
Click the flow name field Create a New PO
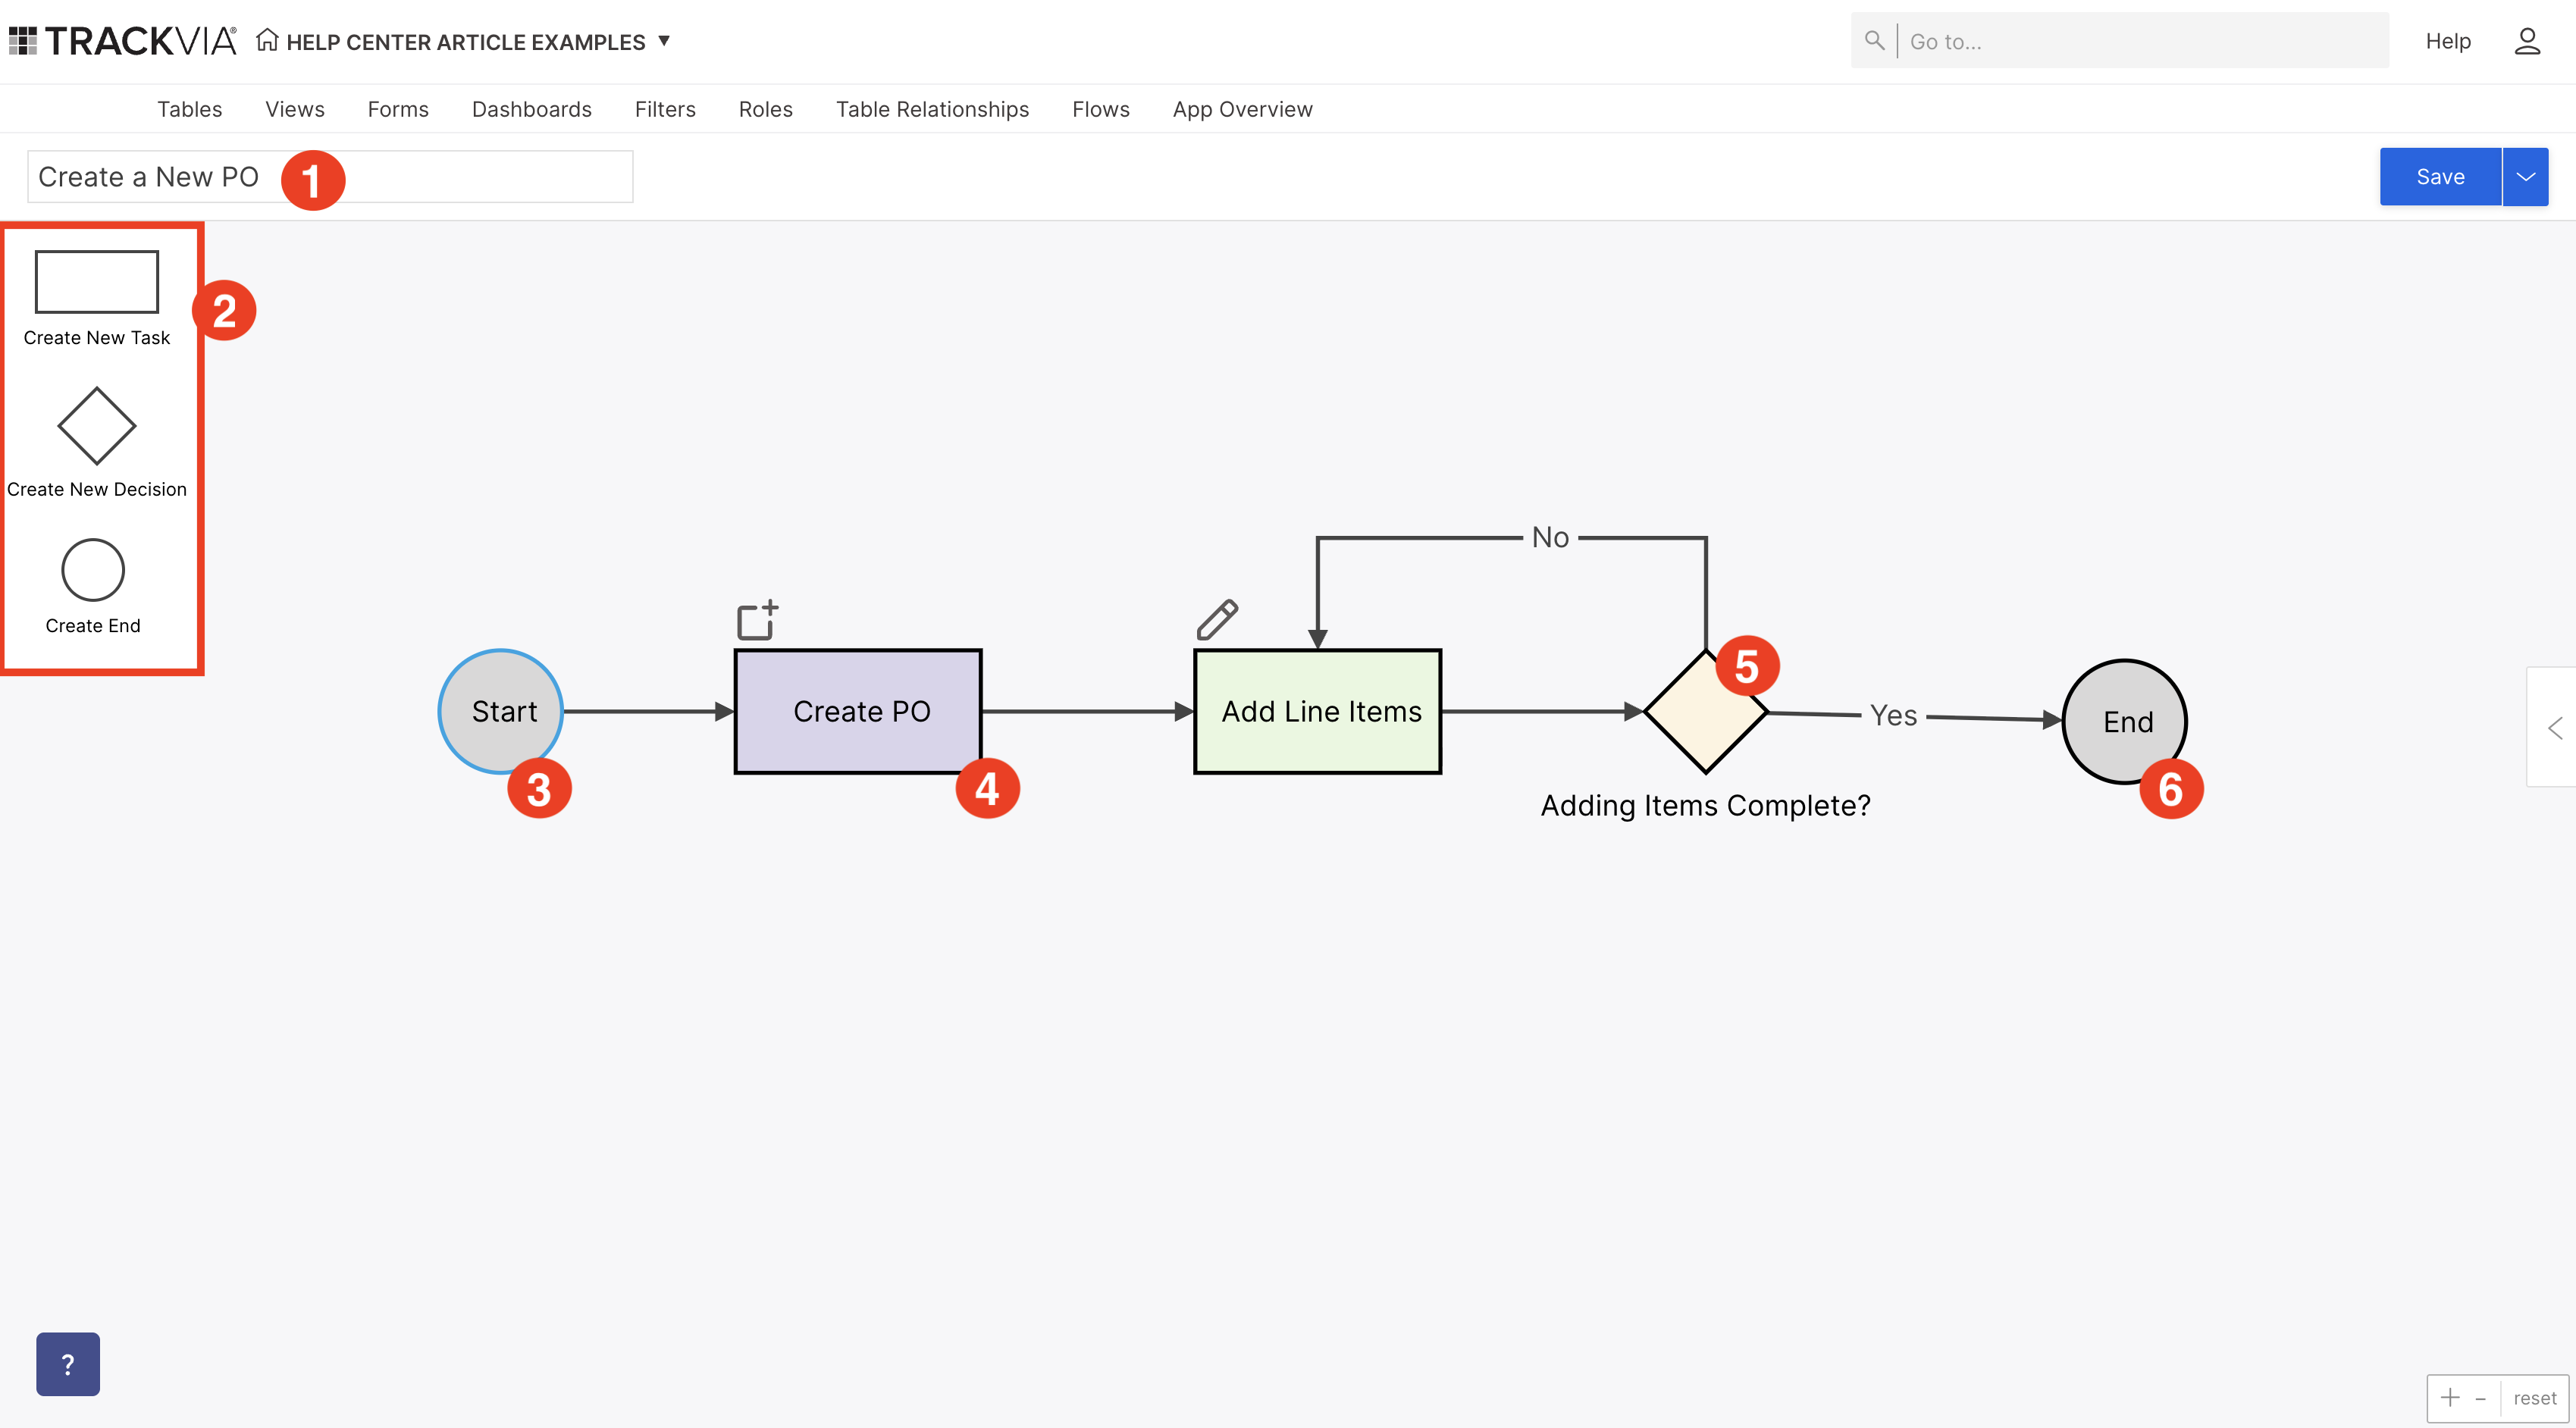point(330,177)
